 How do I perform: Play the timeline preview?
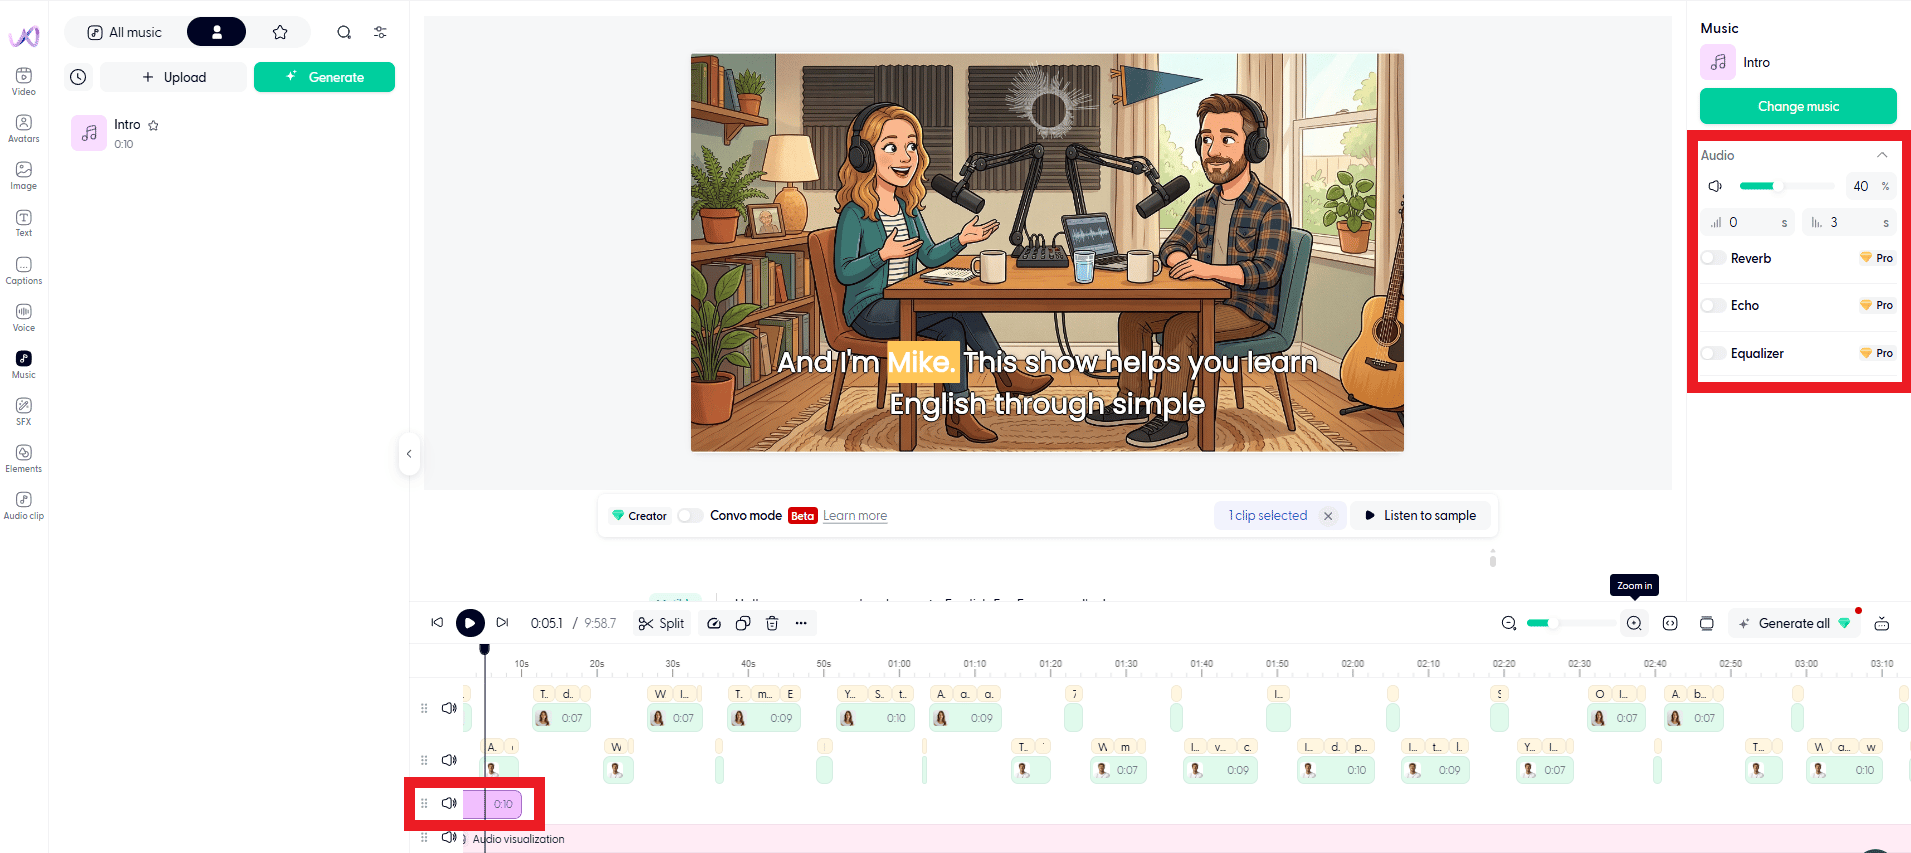click(470, 623)
